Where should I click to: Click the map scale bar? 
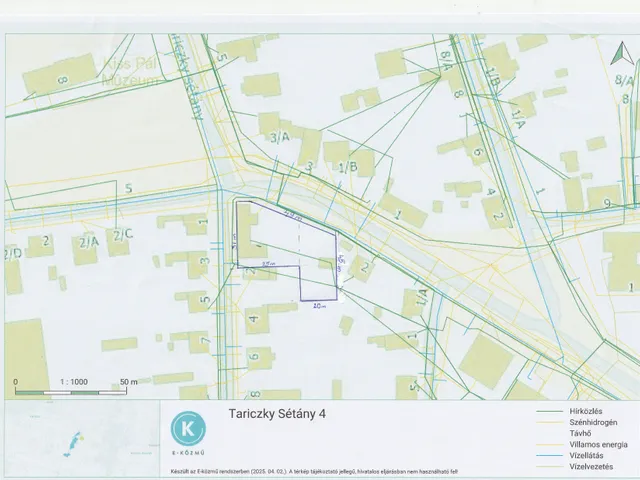pos(71,392)
